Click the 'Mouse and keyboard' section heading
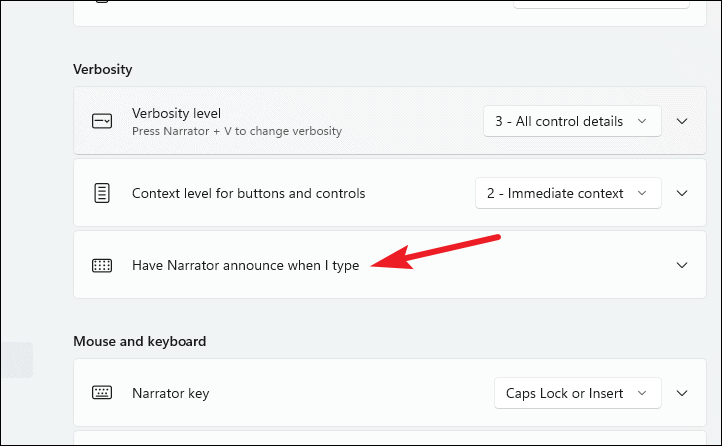The image size is (722, 446). click(140, 342)
